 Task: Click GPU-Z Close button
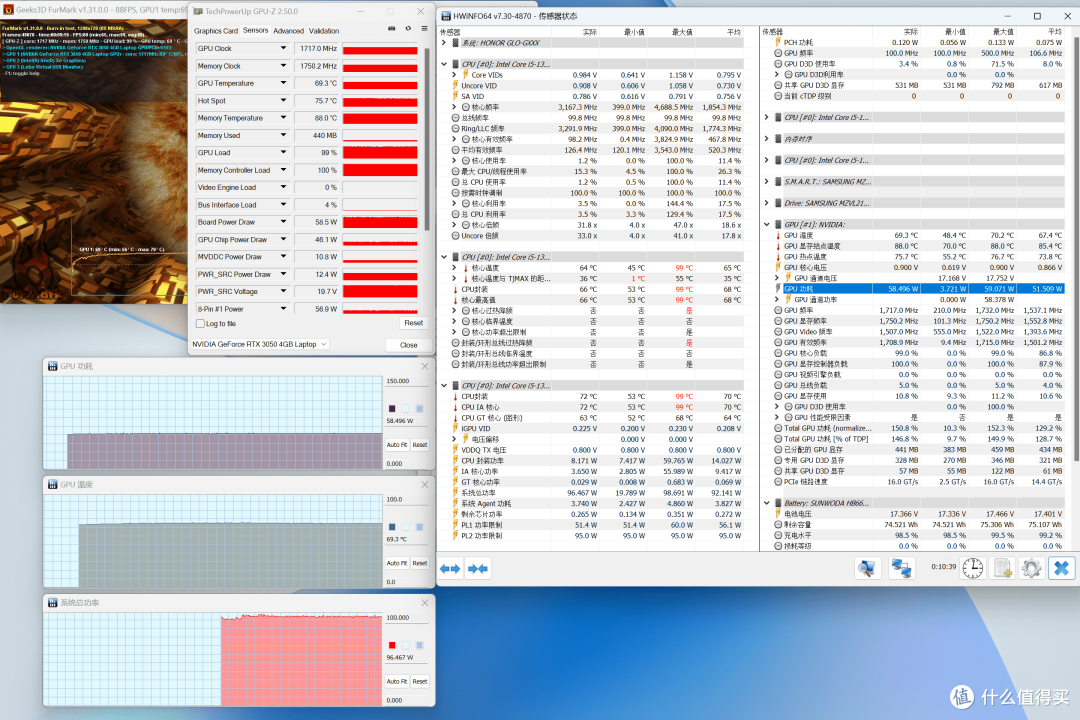click(x=408, y=345)
